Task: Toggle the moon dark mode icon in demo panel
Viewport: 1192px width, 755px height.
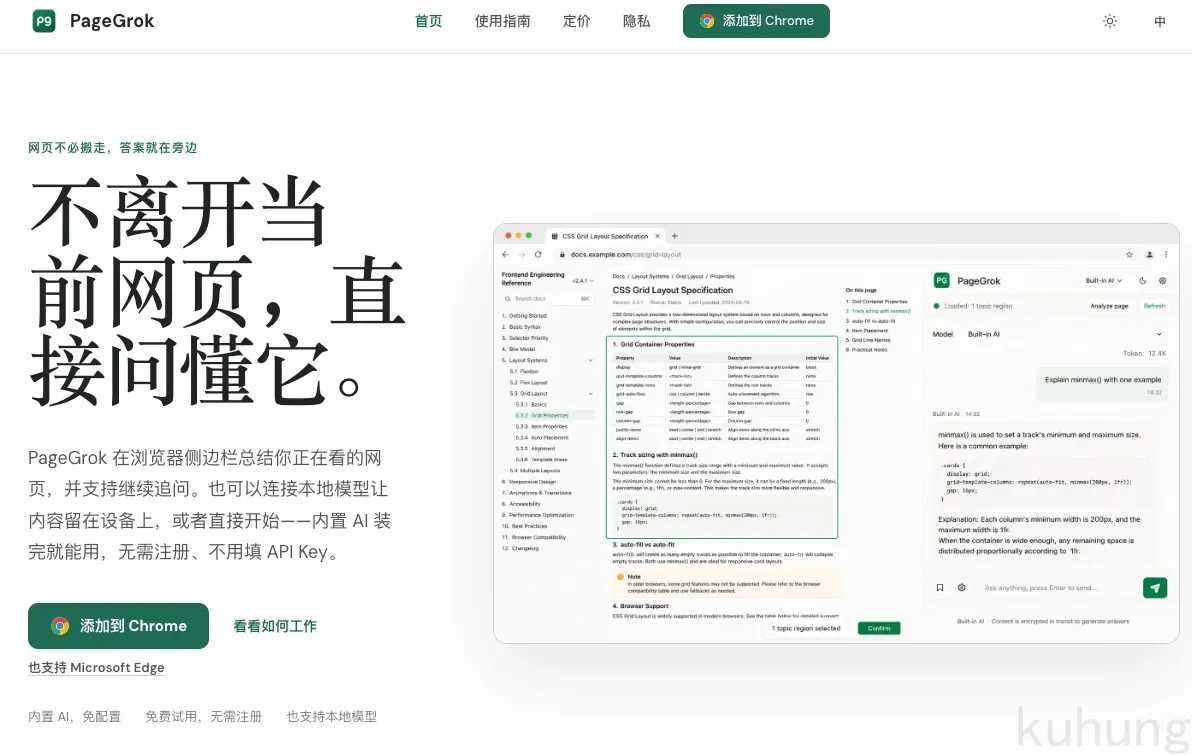Action: coord(1143,281)
